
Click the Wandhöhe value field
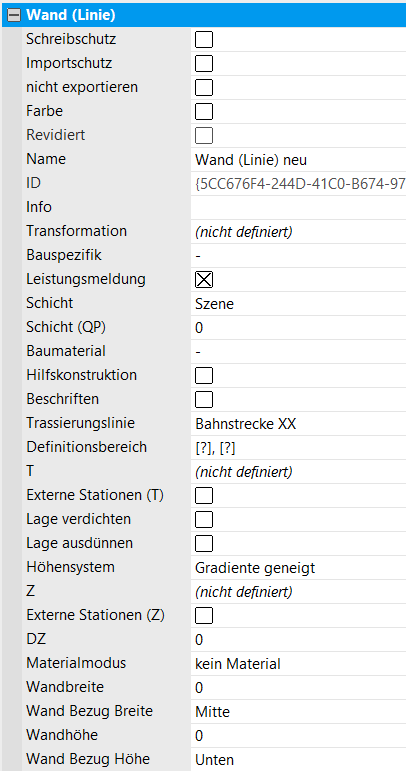pos(298,736)
